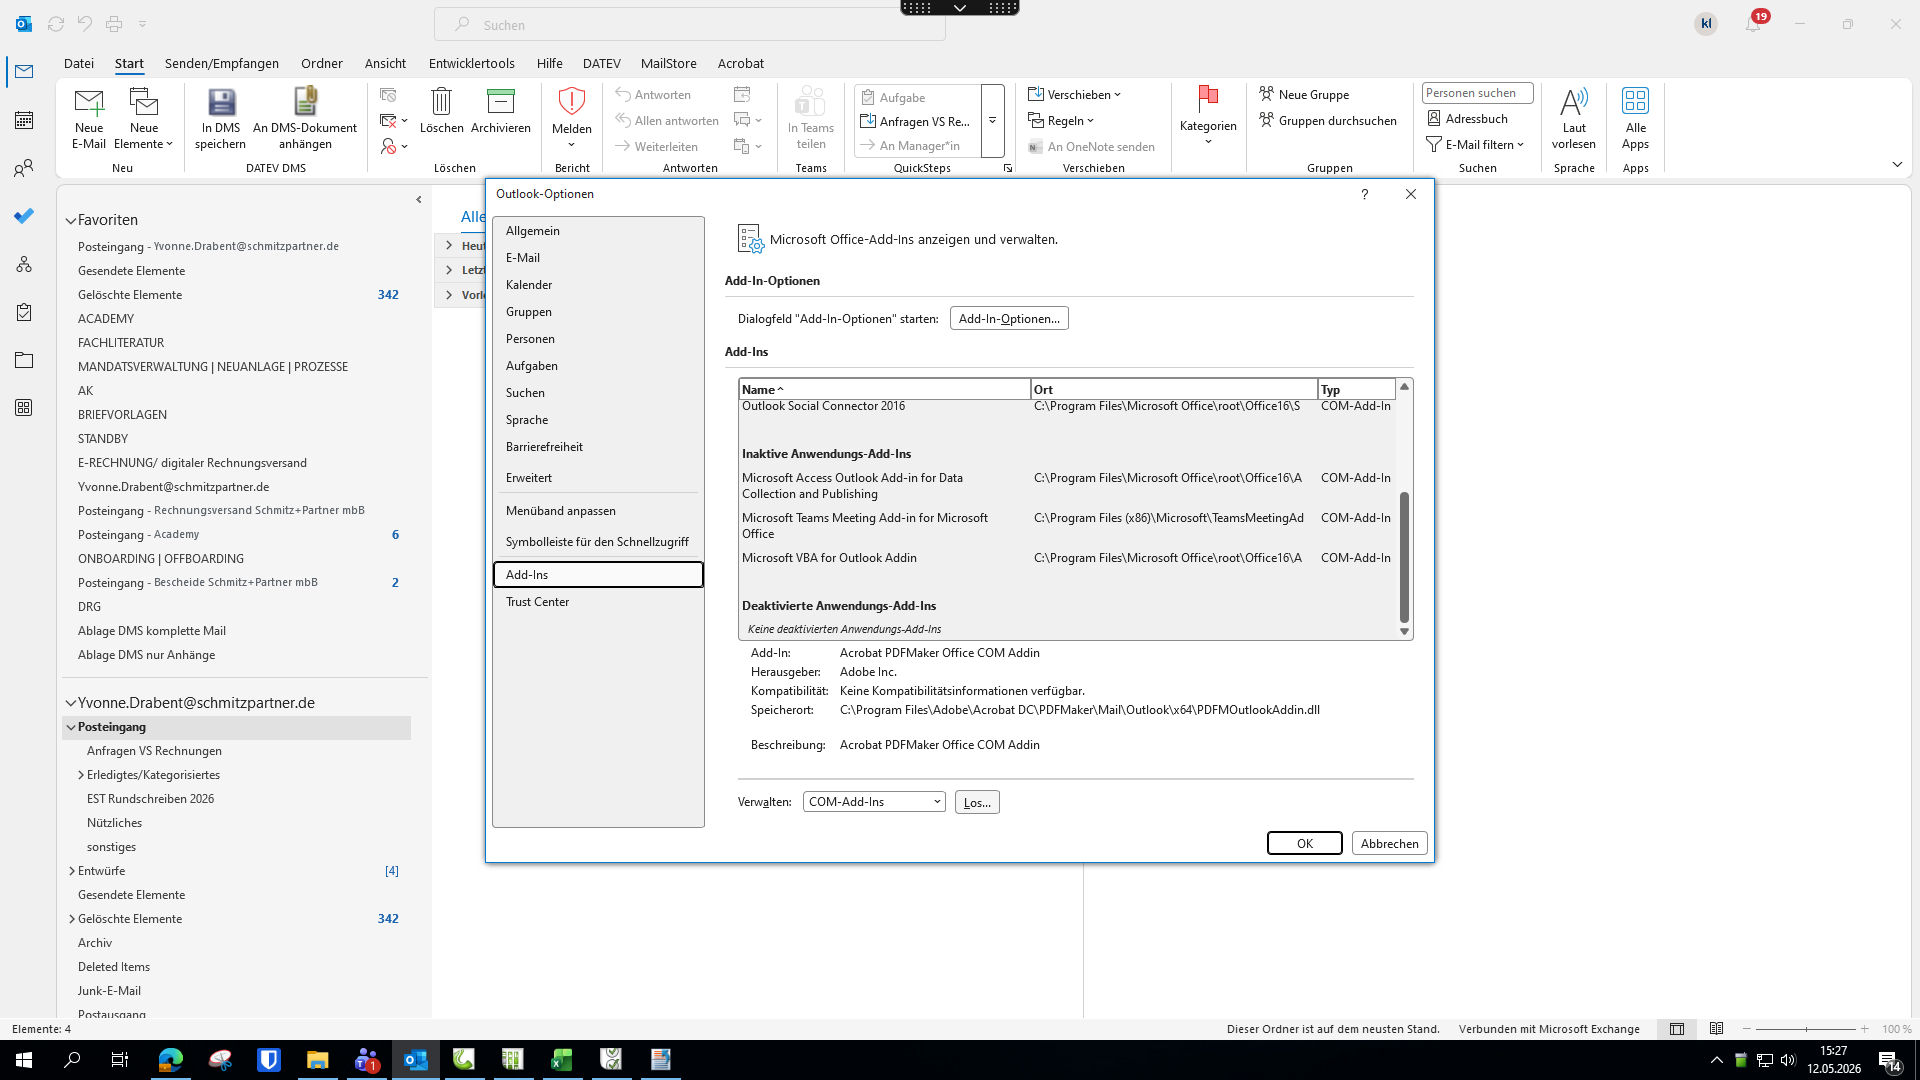Open To Do checkmark app in sidebar
1920x1080 pixels.
tap(24, 216)
